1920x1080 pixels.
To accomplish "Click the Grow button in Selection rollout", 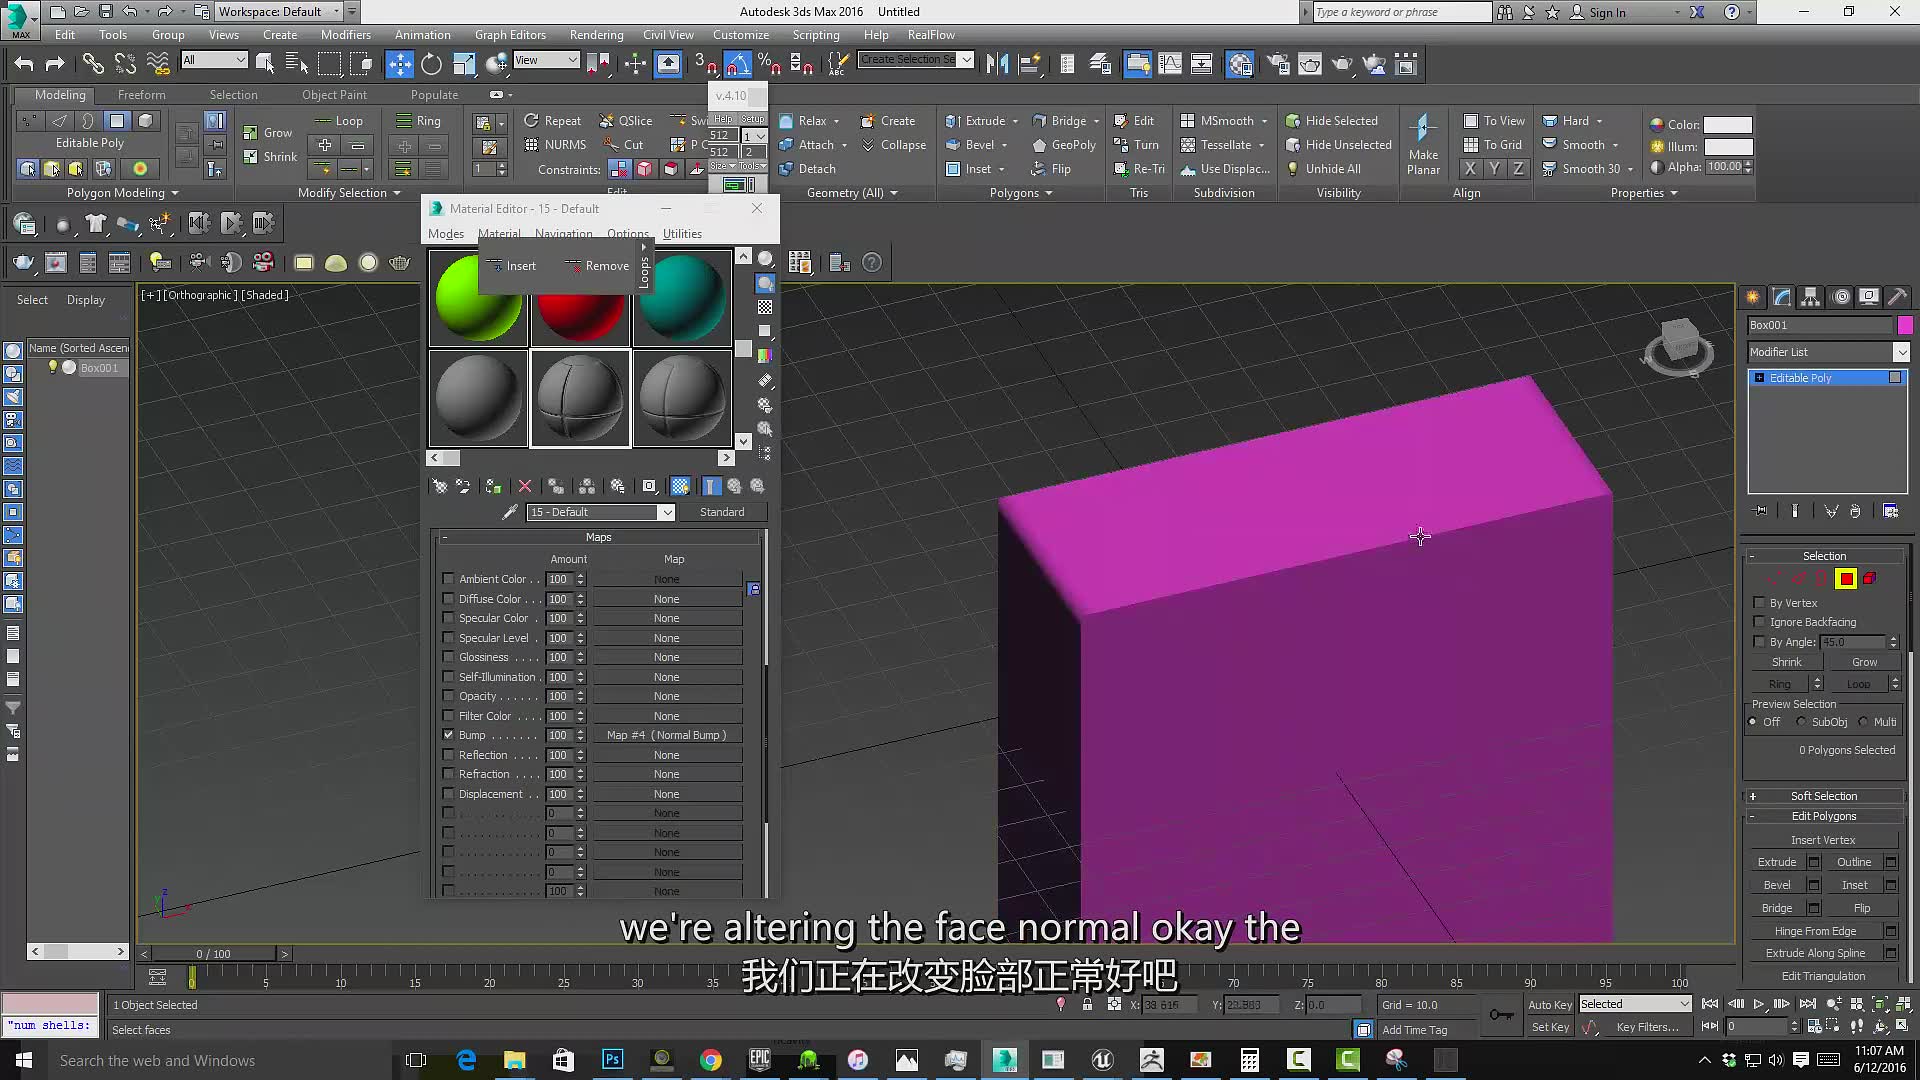I will [x=1864, y=662].
